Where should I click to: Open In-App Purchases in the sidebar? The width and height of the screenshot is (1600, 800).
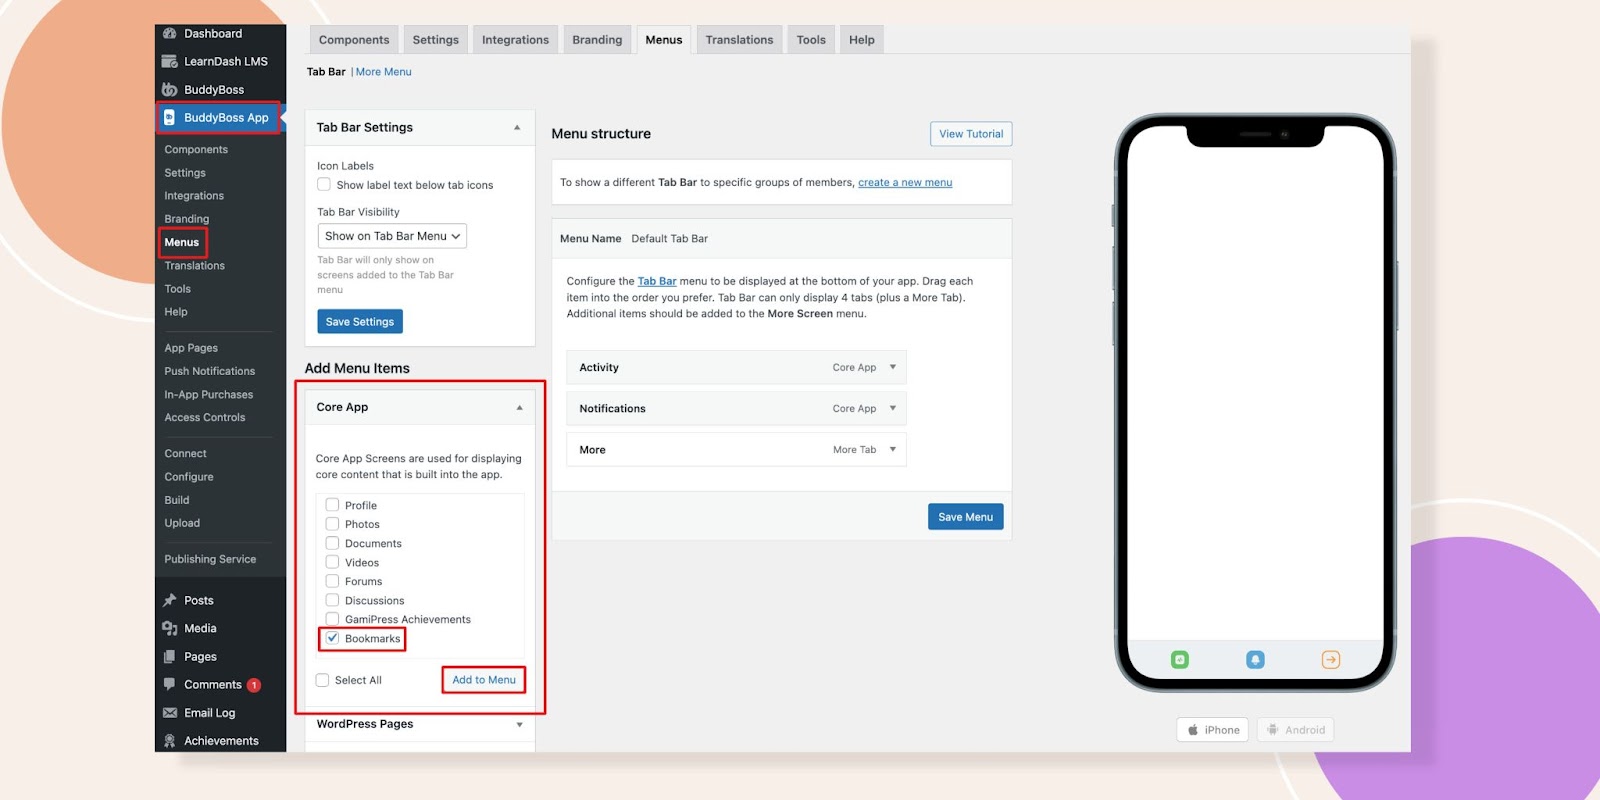pyautogui.click(x=209, y=395)
